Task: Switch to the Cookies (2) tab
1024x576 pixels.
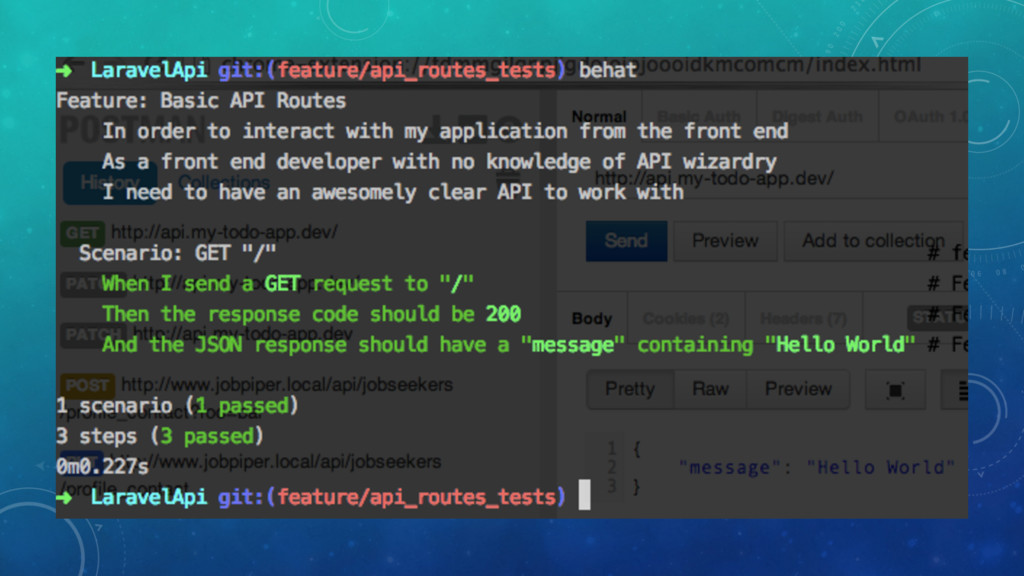Action: click(686, 319)
